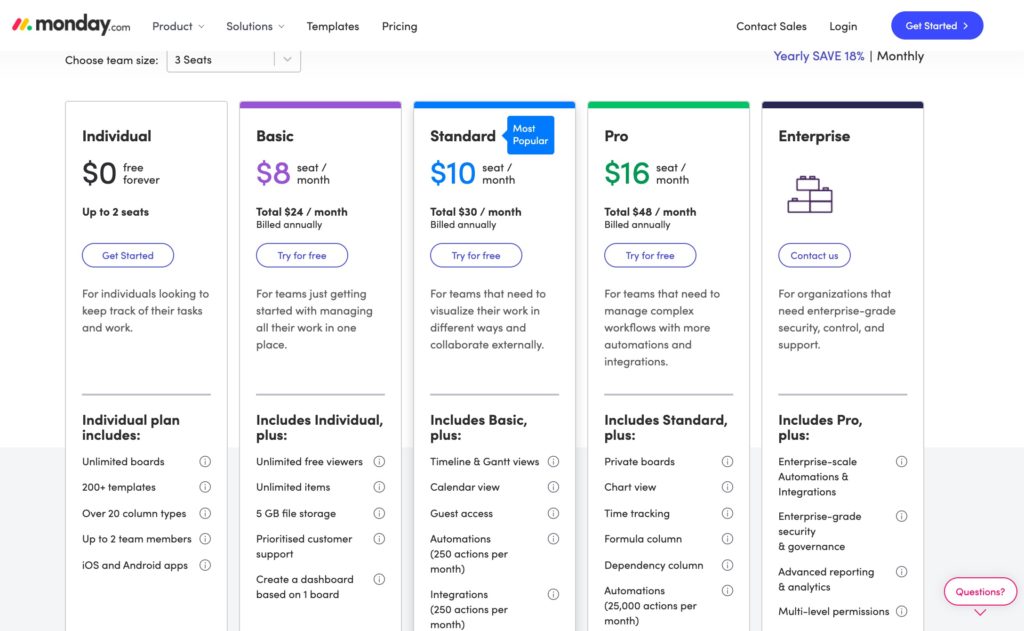Viewport: 1024px width, 631px height.
Task: Click the $16 Pro price
Action: click(626, 173)
